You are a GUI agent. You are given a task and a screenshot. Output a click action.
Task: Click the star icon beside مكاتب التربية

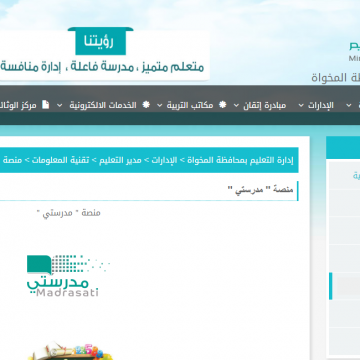(x=222, y=105)
